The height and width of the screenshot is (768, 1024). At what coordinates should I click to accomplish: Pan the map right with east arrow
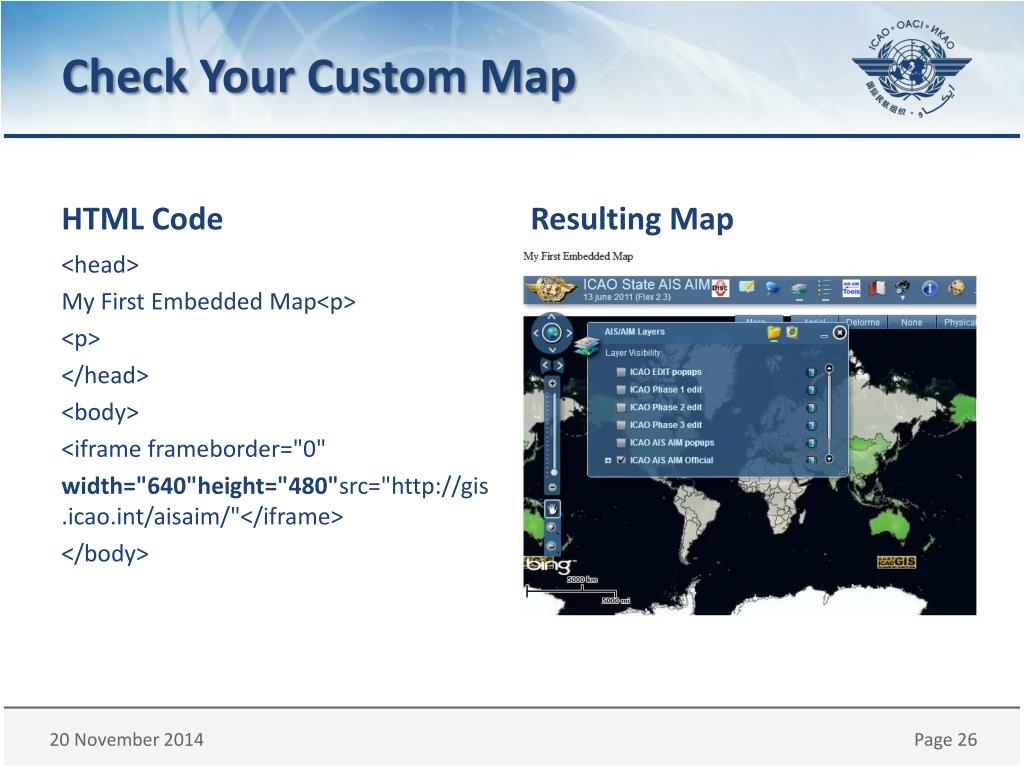(x=568, y=333)
